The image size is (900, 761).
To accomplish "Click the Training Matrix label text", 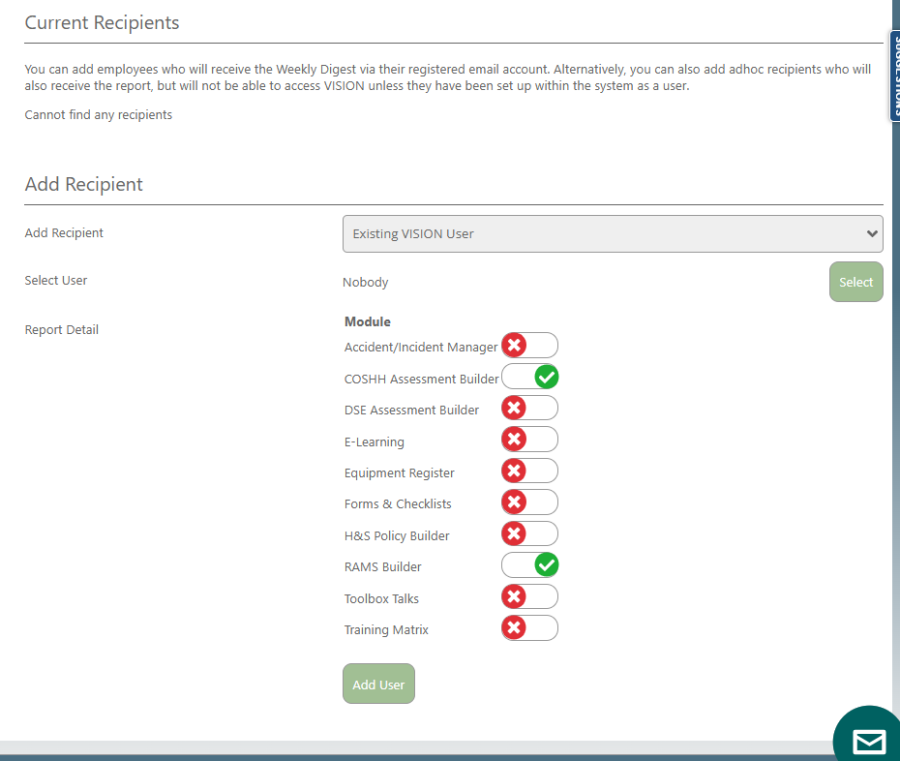I will tap(386, 630).
